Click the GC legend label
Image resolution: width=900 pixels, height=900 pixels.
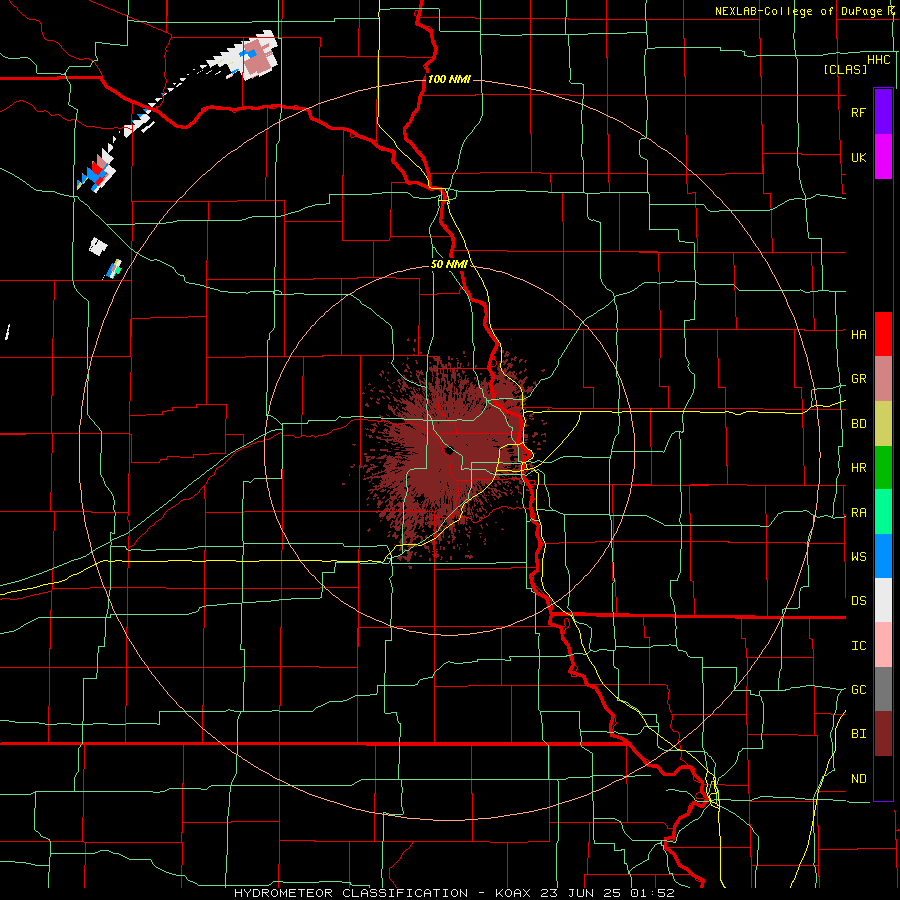858,690
